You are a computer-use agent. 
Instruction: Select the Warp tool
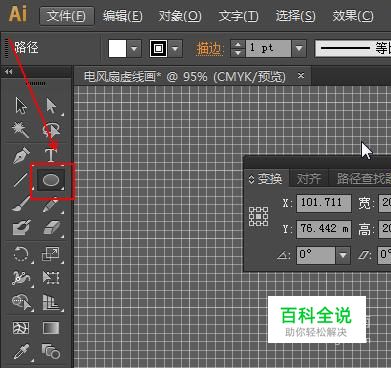click(21, 278)
